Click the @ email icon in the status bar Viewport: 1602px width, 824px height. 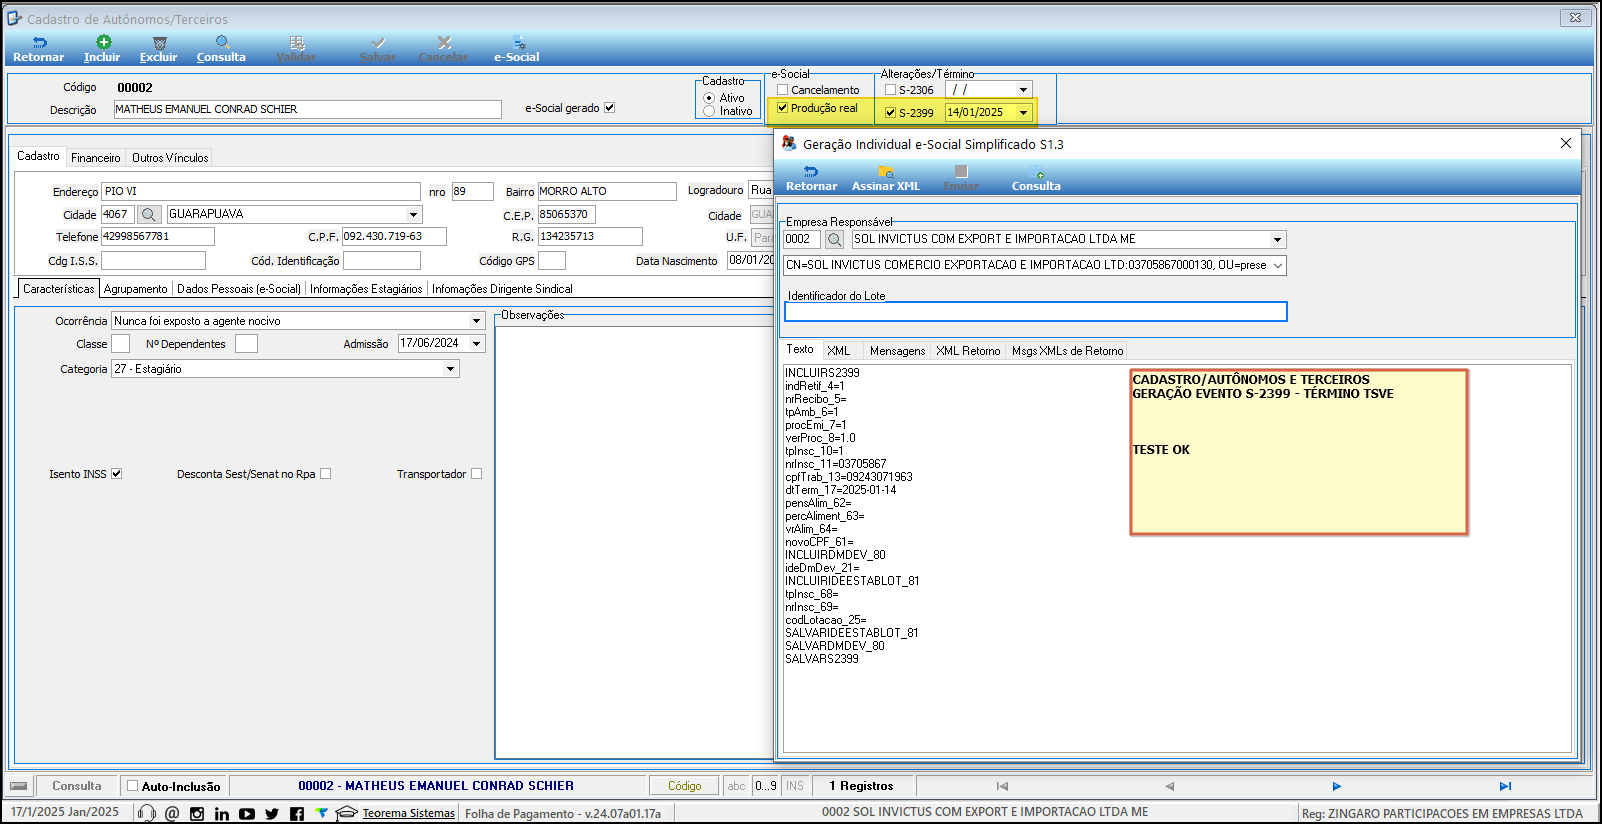click(172, 813)
